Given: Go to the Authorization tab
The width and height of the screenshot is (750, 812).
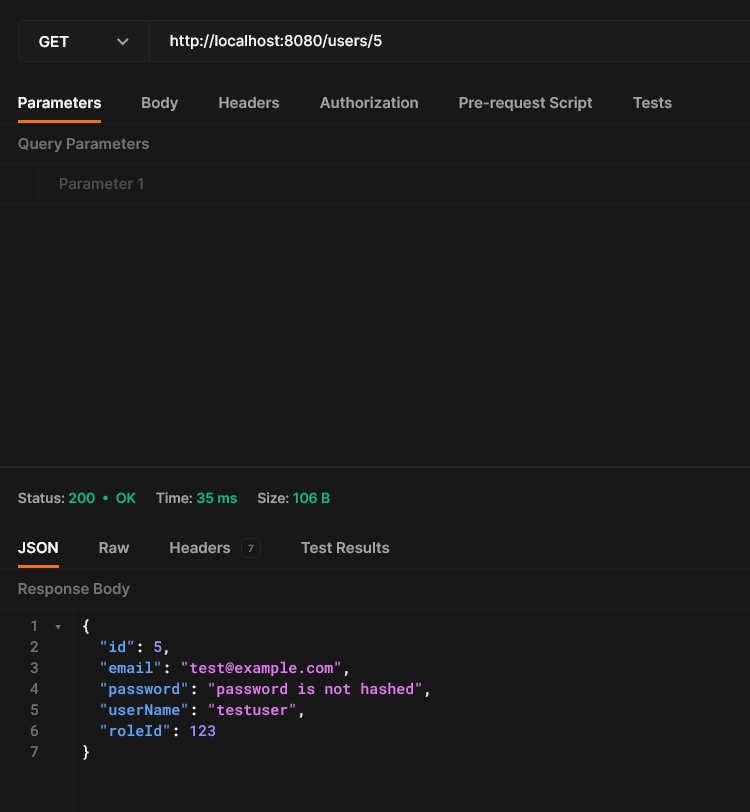Looking at the screenshot, I should pyautogui.click(x=369, y=103).
